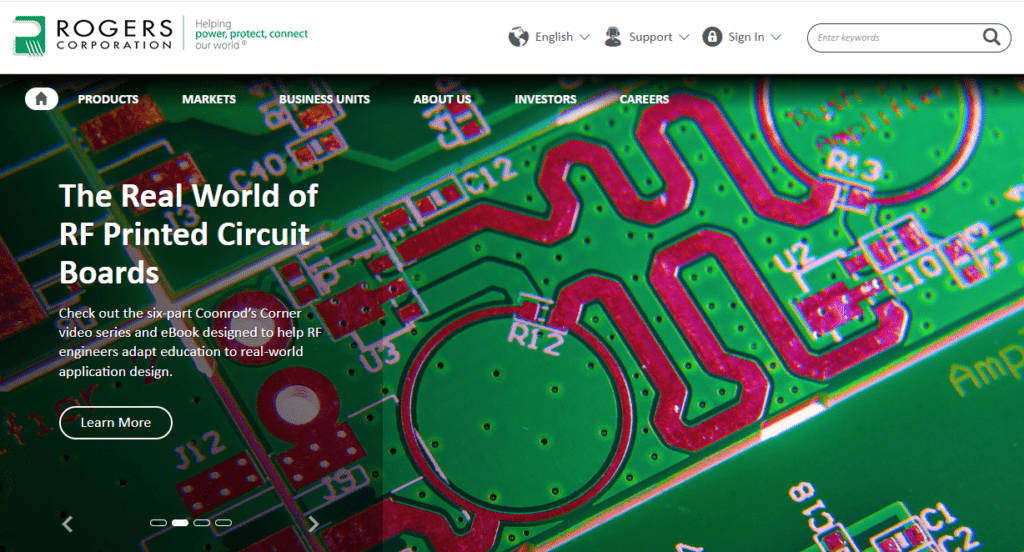Select the third carousel slide indicator
Screen dimensions: 1024x552
pyautogui.click(x=202, y=523)
